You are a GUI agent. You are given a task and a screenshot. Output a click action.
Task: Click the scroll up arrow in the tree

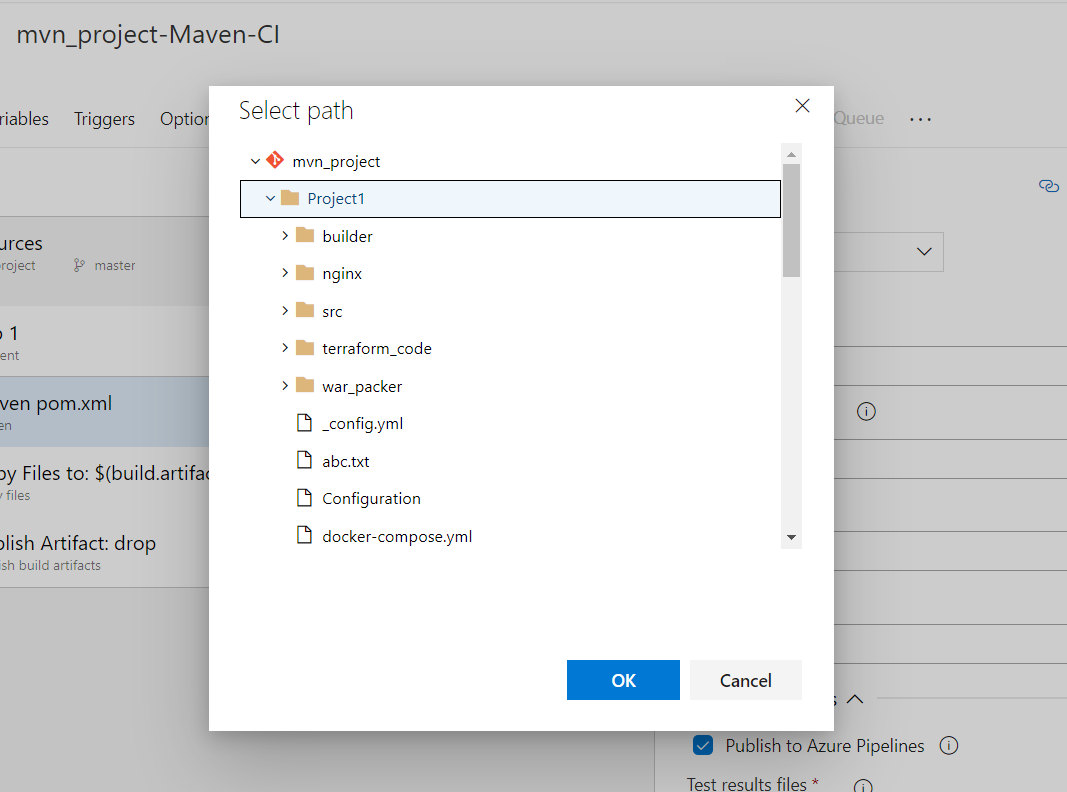[791, 154]
